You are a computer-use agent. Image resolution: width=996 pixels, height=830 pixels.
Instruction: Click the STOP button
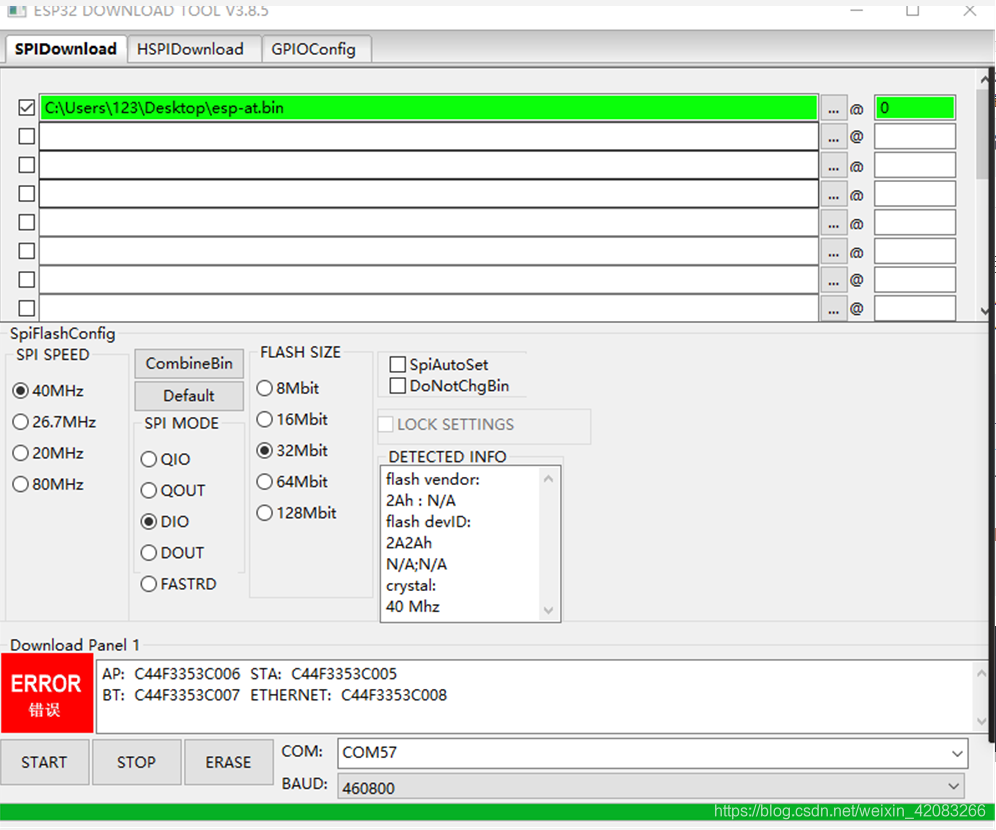point(137,761)
